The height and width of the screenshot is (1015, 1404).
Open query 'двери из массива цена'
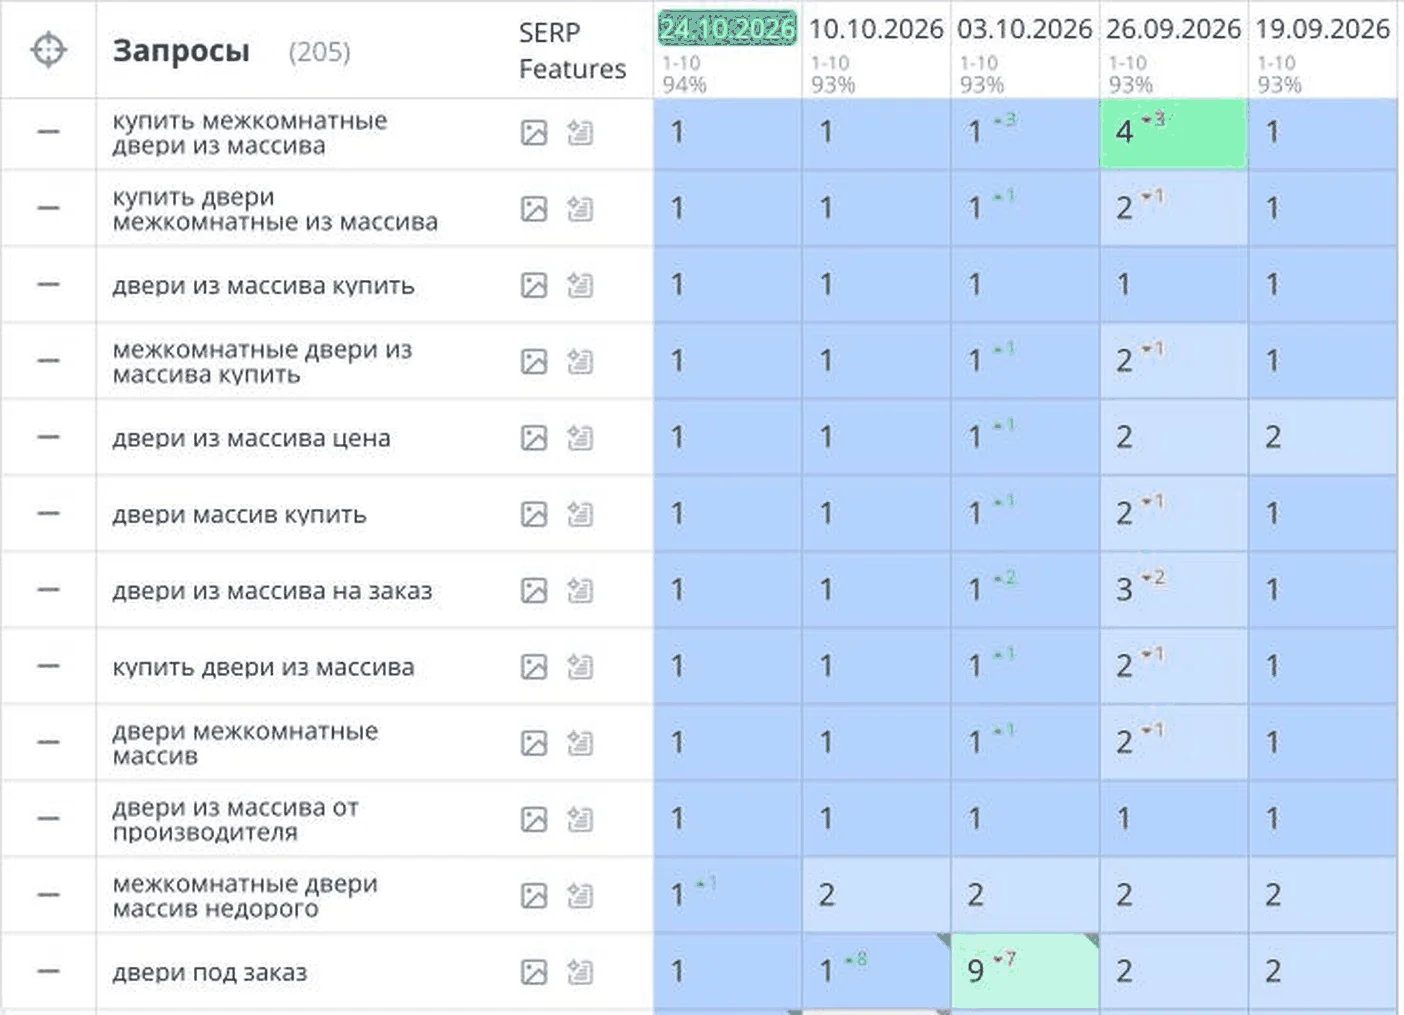pyautogui.click(x=251, y=438)
